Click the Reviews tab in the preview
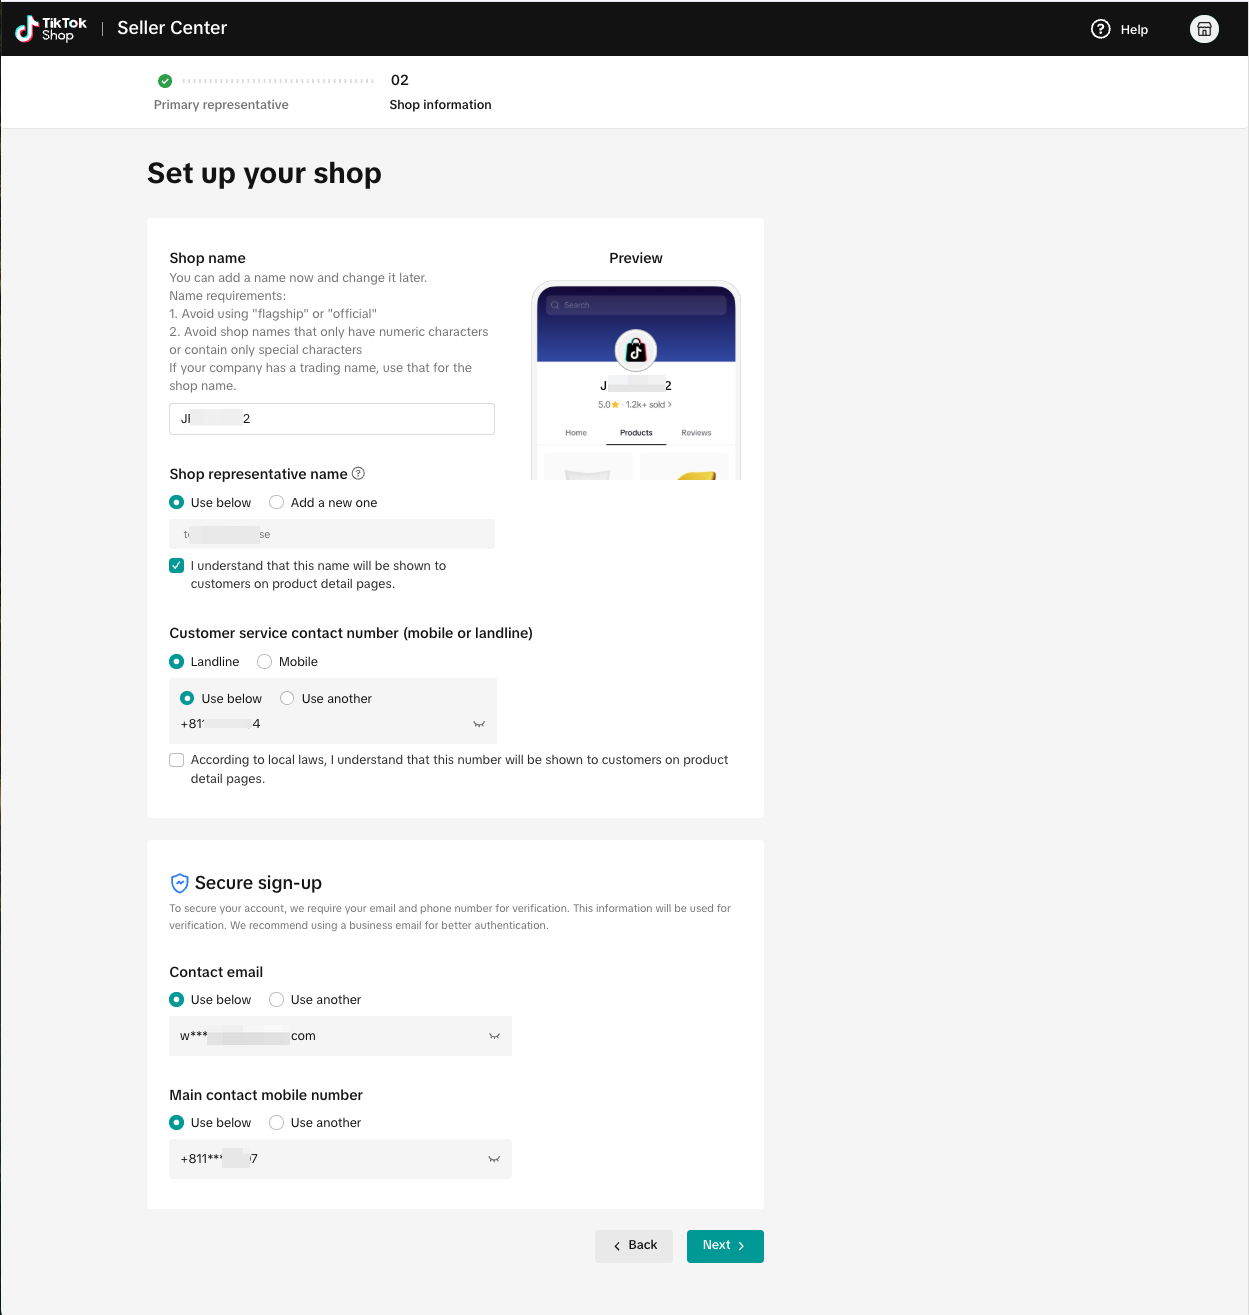This screenshot has height=1315, width=1249. coord(696,433)
